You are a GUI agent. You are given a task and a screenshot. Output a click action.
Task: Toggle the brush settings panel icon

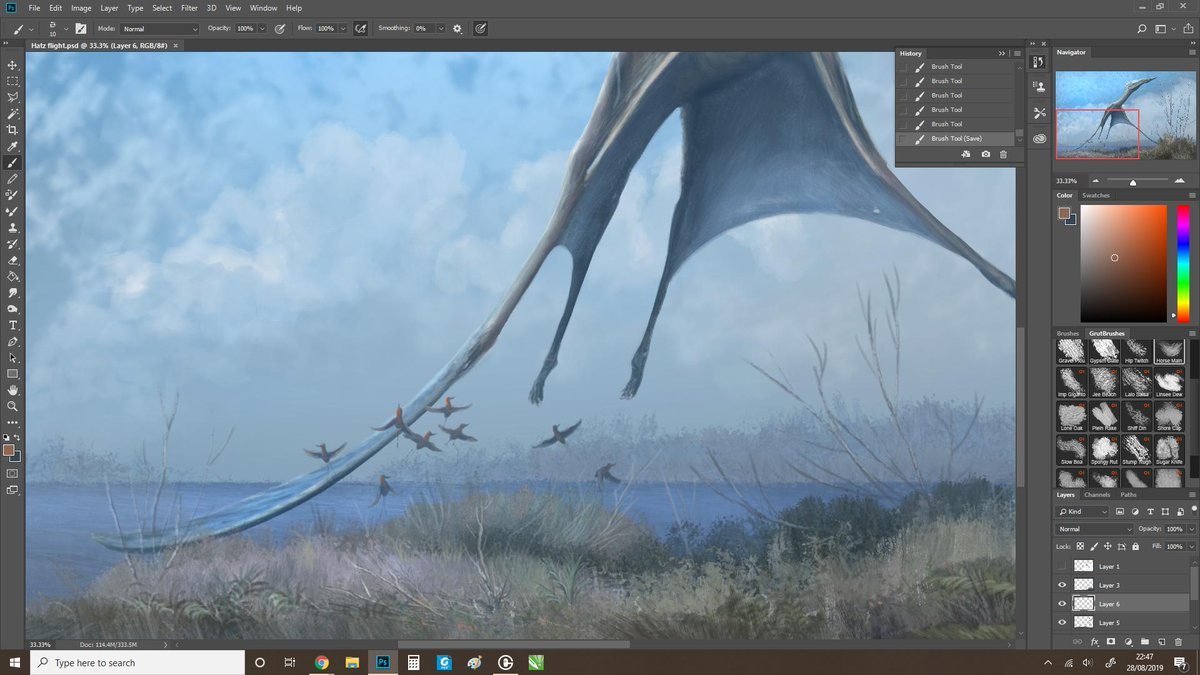(x=80, y=29)
